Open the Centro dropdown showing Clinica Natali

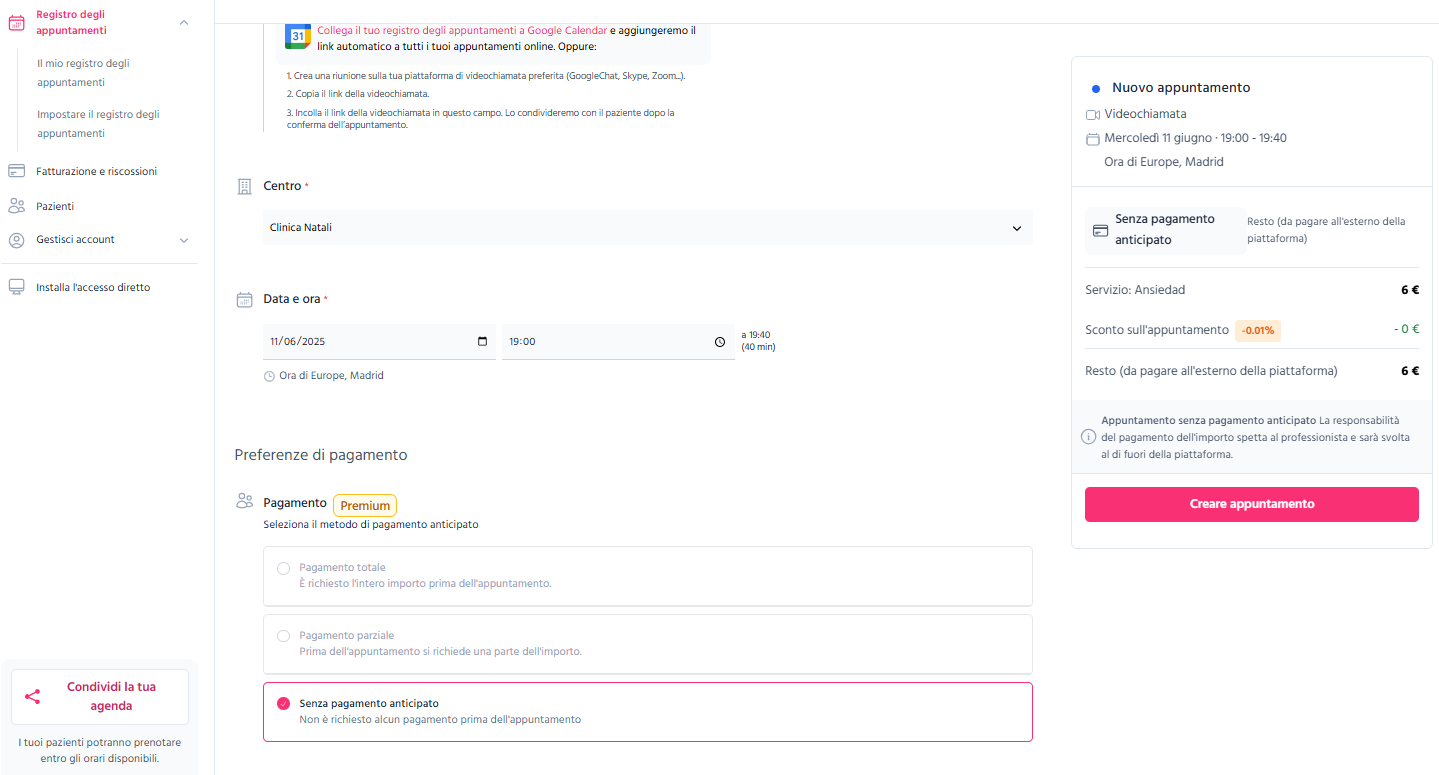pyautogui.click(x=648, y=228)
